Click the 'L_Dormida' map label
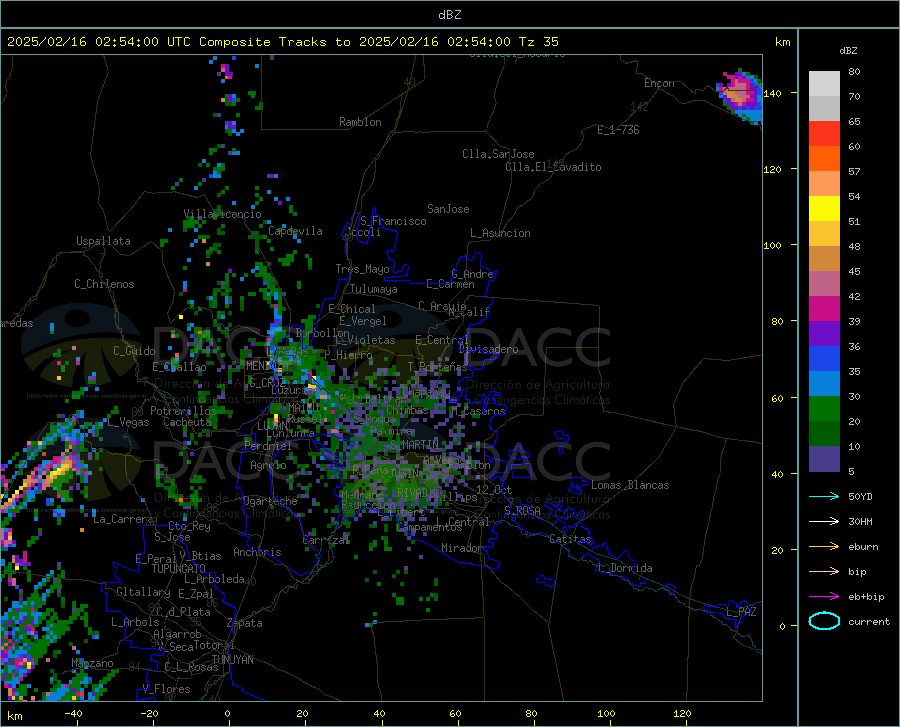 625,568
